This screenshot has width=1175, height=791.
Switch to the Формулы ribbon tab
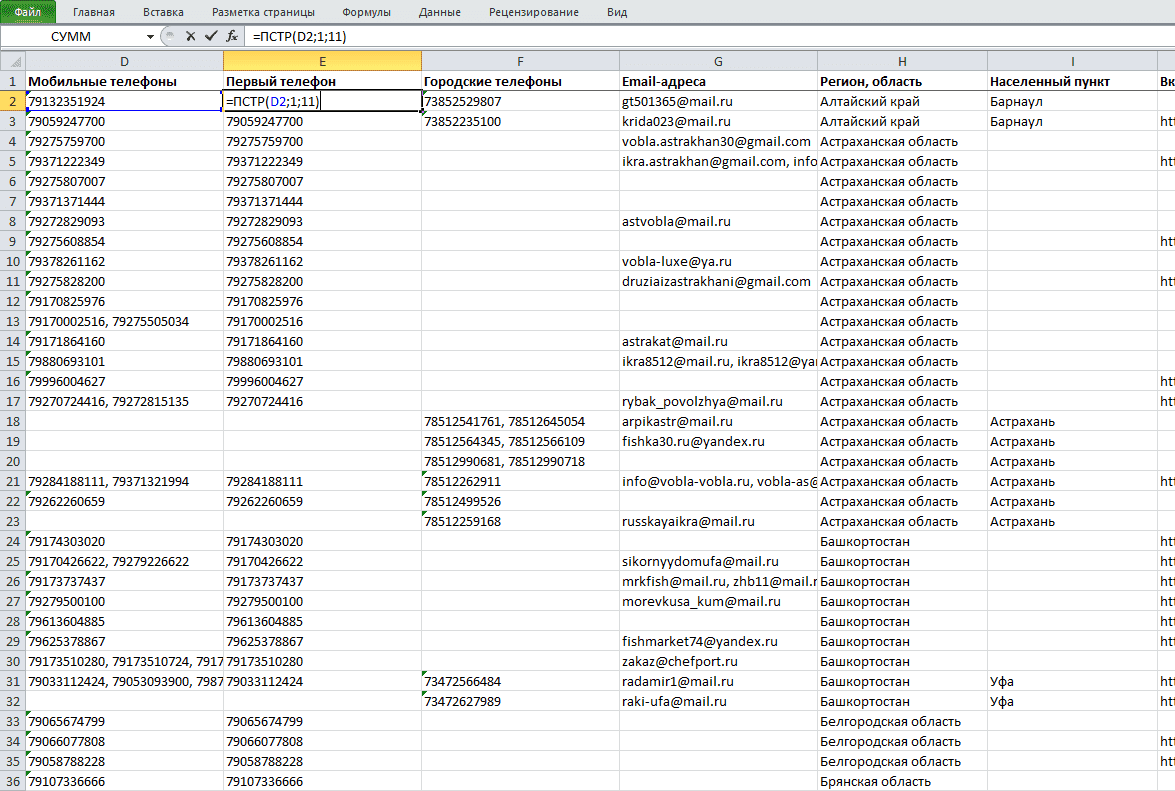click(366, 12)
